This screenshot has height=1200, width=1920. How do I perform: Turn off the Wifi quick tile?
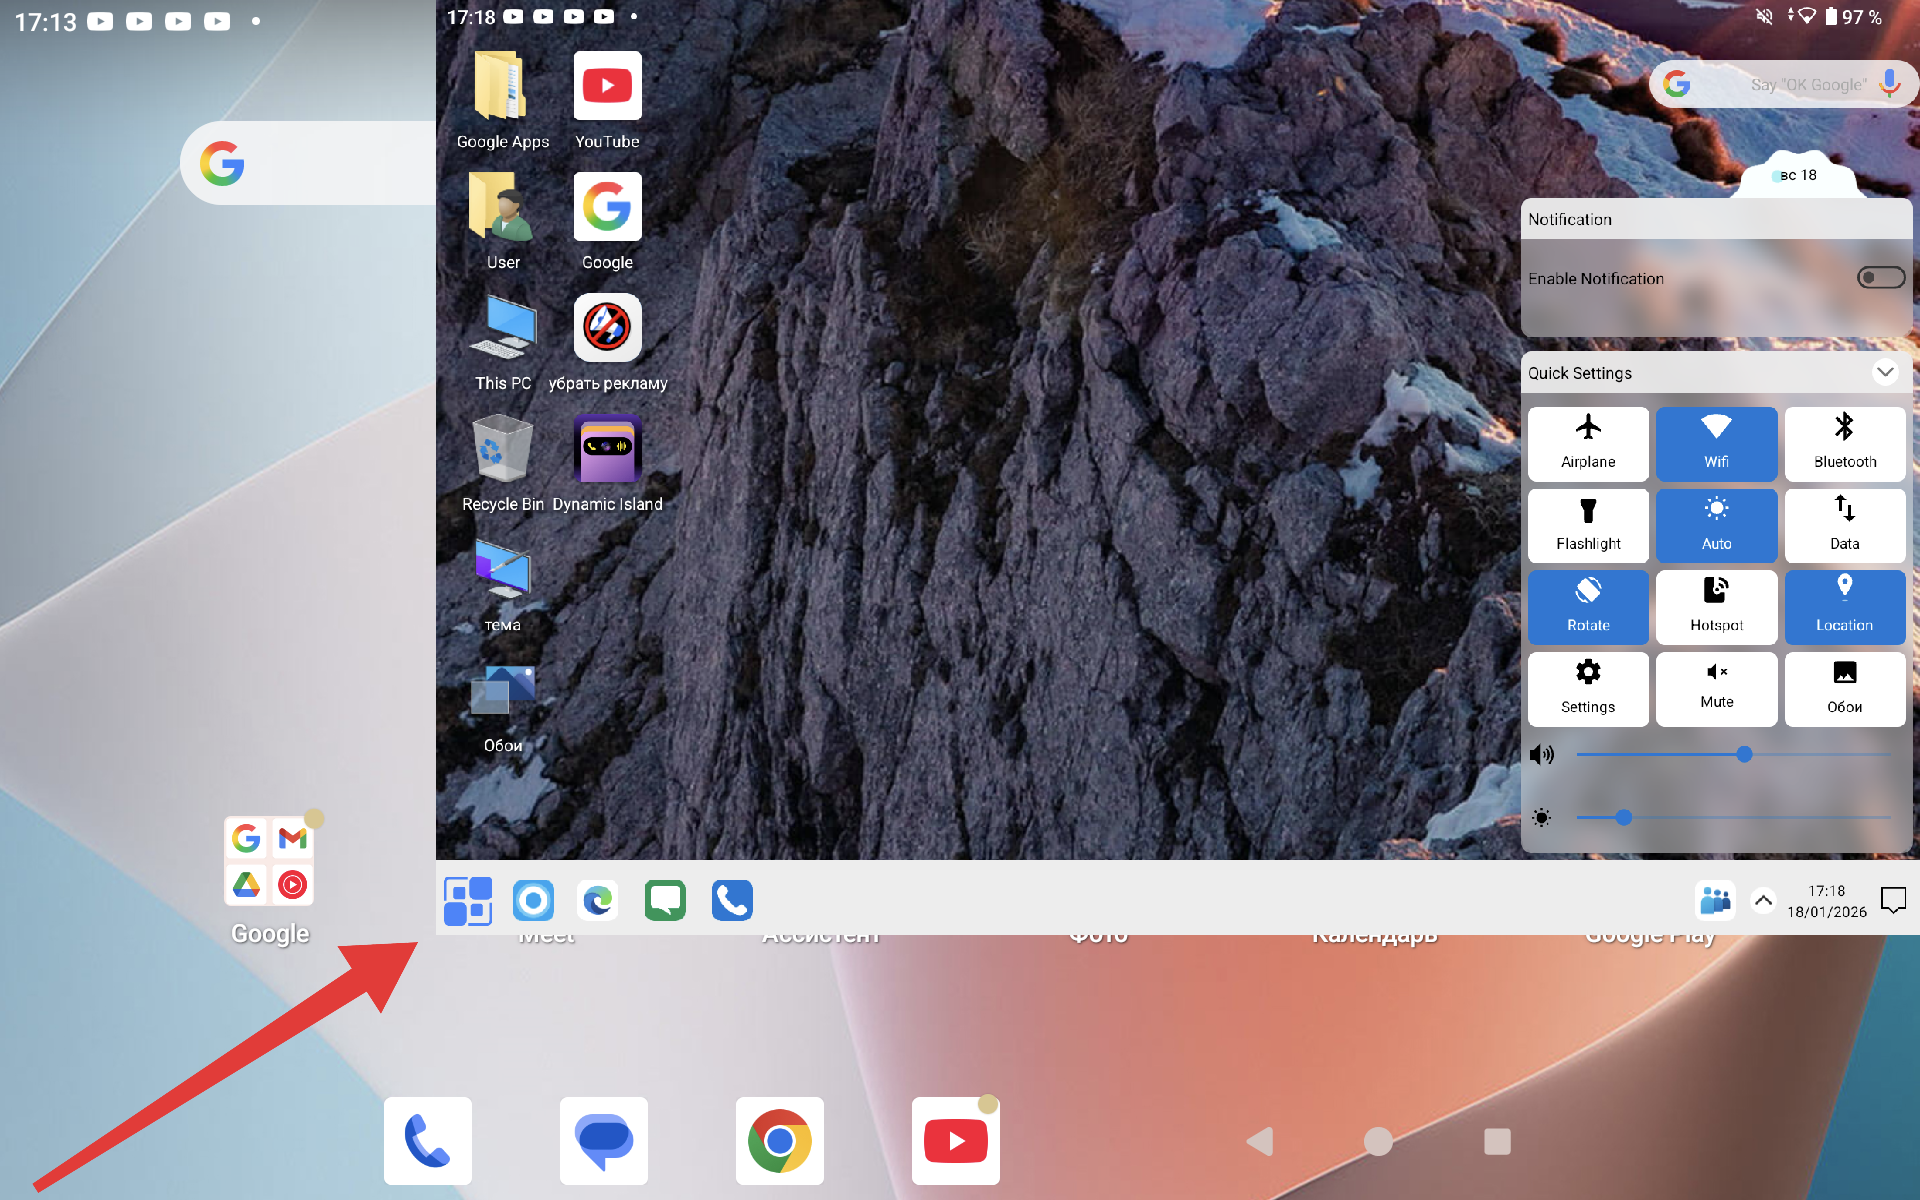tap(1716, 443)
